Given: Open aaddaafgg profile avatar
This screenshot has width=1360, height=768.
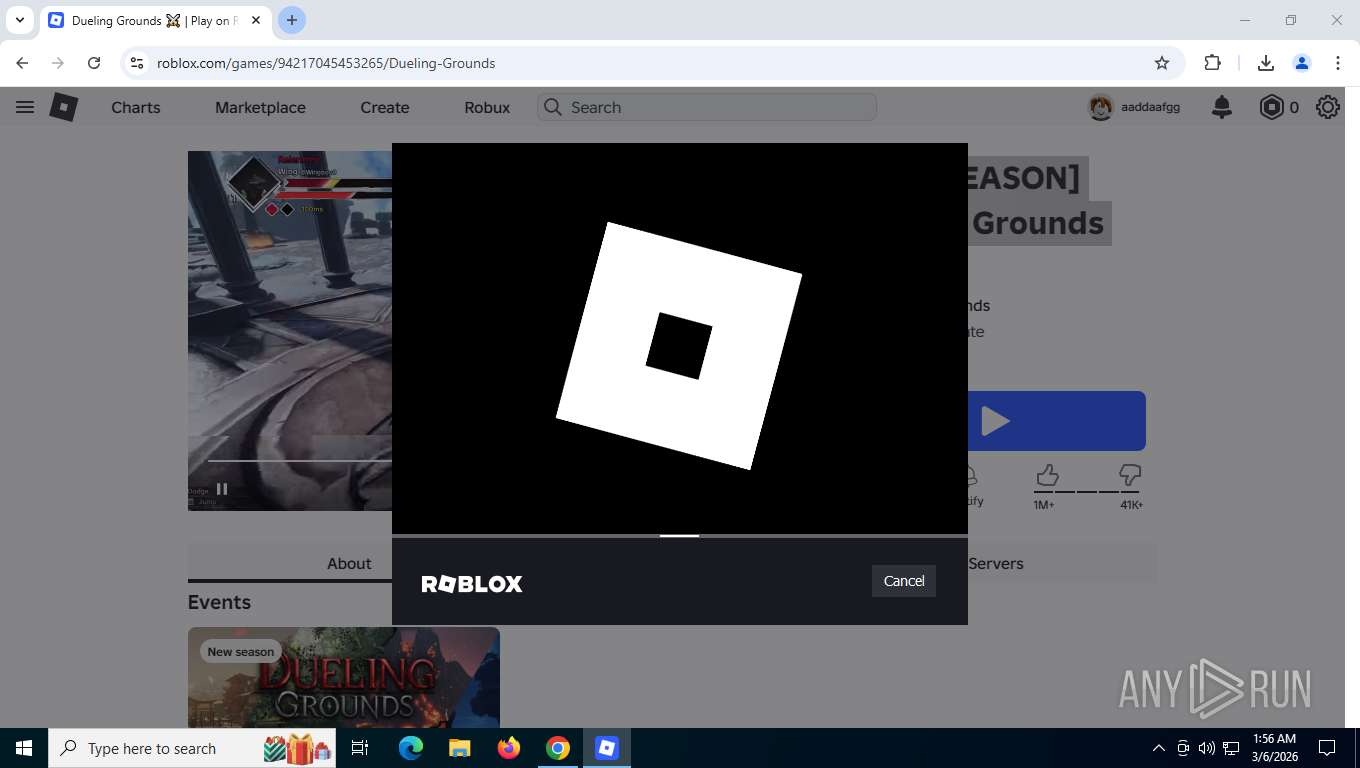Looking at the screenshot, I should tap(1101, 107).
